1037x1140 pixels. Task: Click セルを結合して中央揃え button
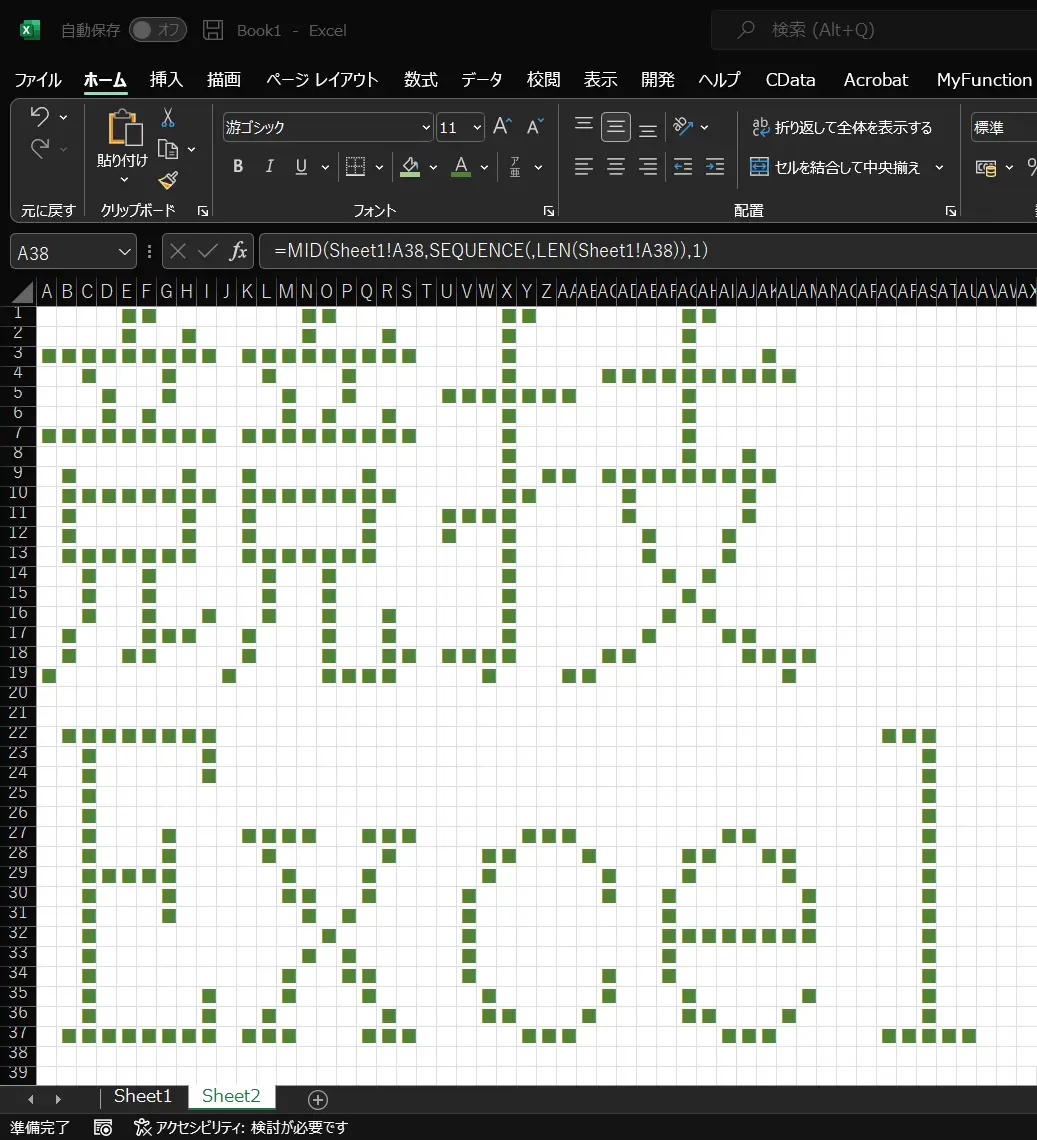[835, 167]
